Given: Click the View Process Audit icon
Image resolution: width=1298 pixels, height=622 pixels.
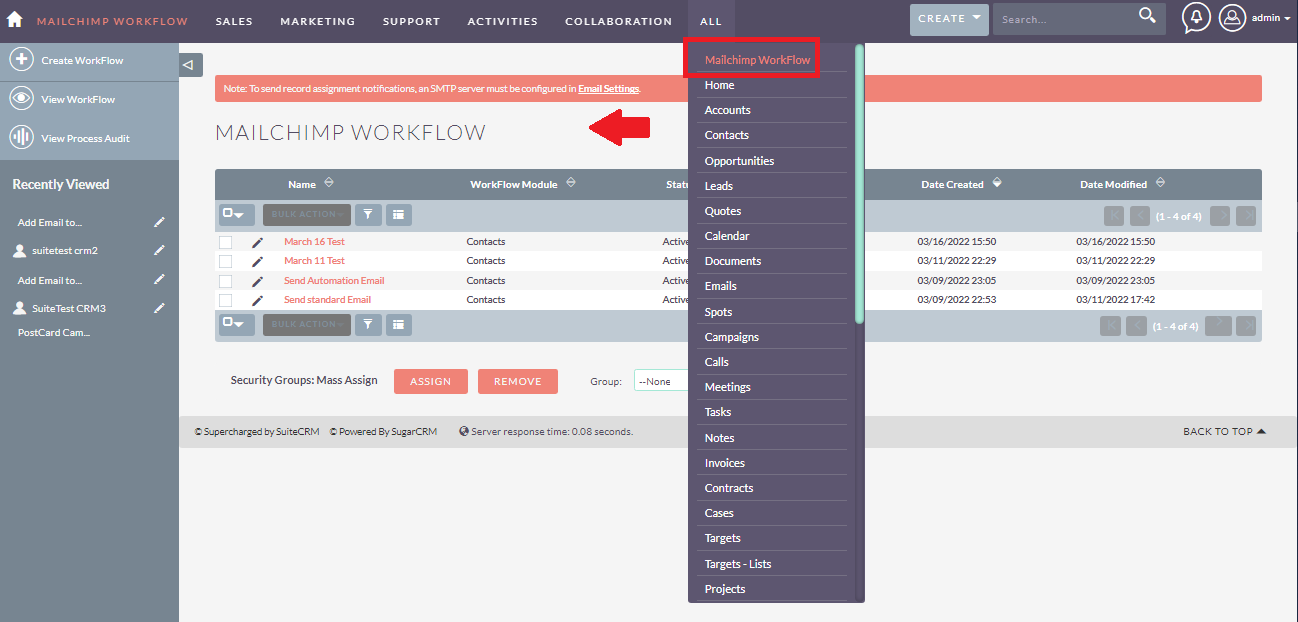Looking at the screenshot, I should (22, 138).
